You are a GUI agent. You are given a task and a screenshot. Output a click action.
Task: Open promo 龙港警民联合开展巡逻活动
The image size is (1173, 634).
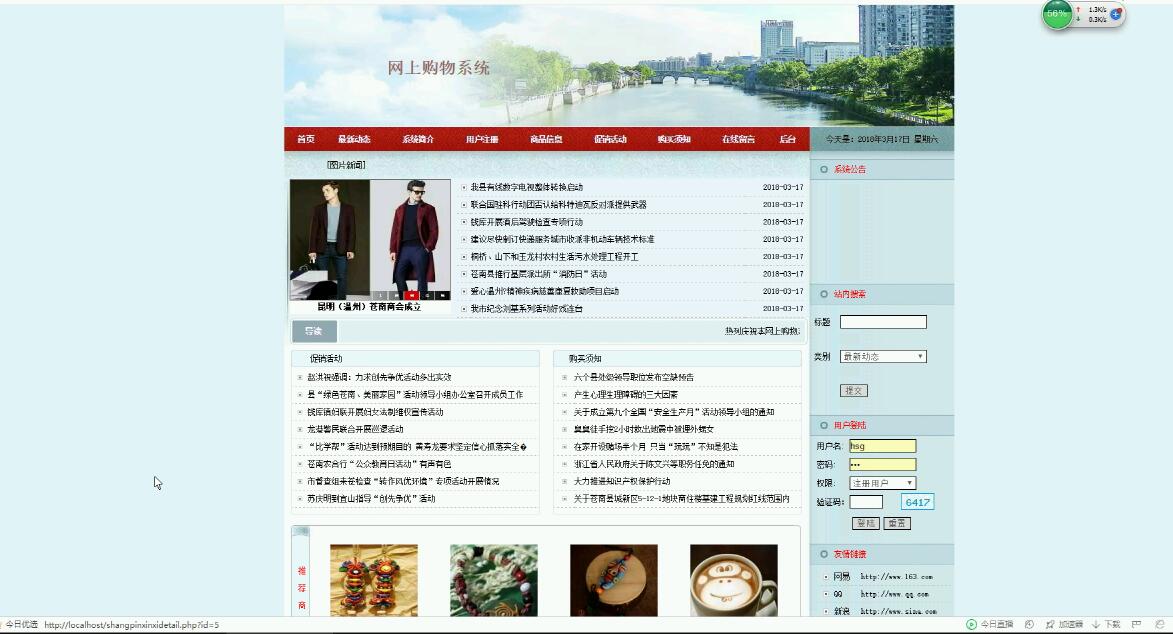pyautogui.click(x=355, y=429)
